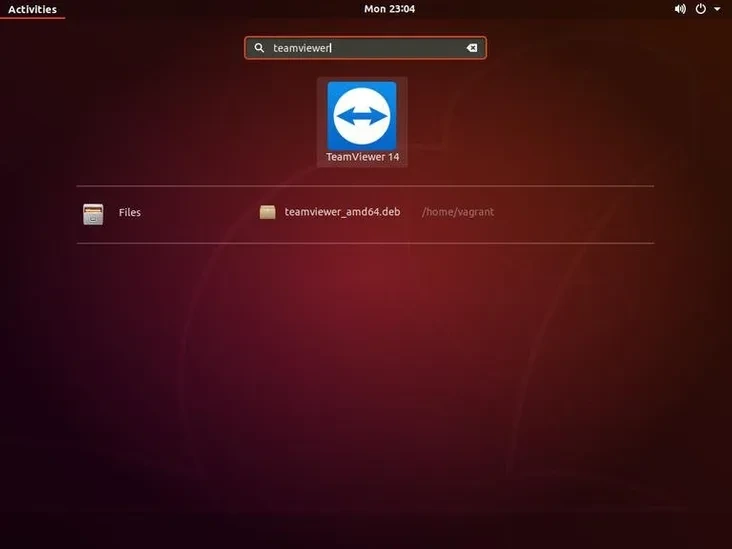732x549 pixels.
Task: Open the volume speaker icon in top bar
Action: [680, 9]
